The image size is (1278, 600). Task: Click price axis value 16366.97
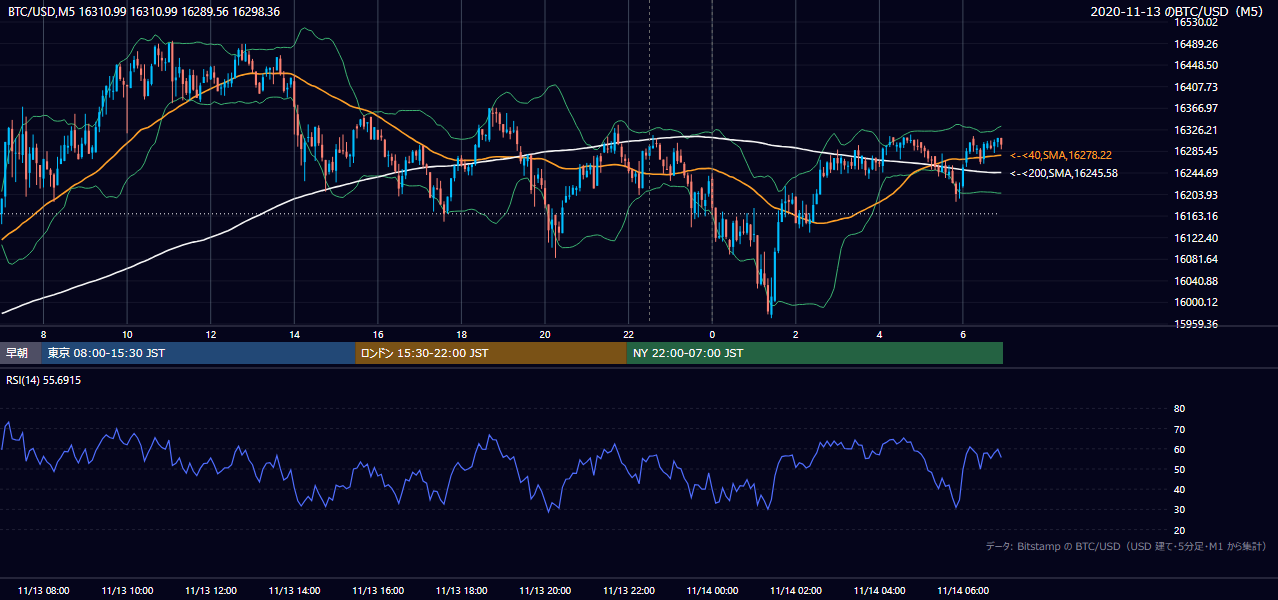click(1195, 108)
